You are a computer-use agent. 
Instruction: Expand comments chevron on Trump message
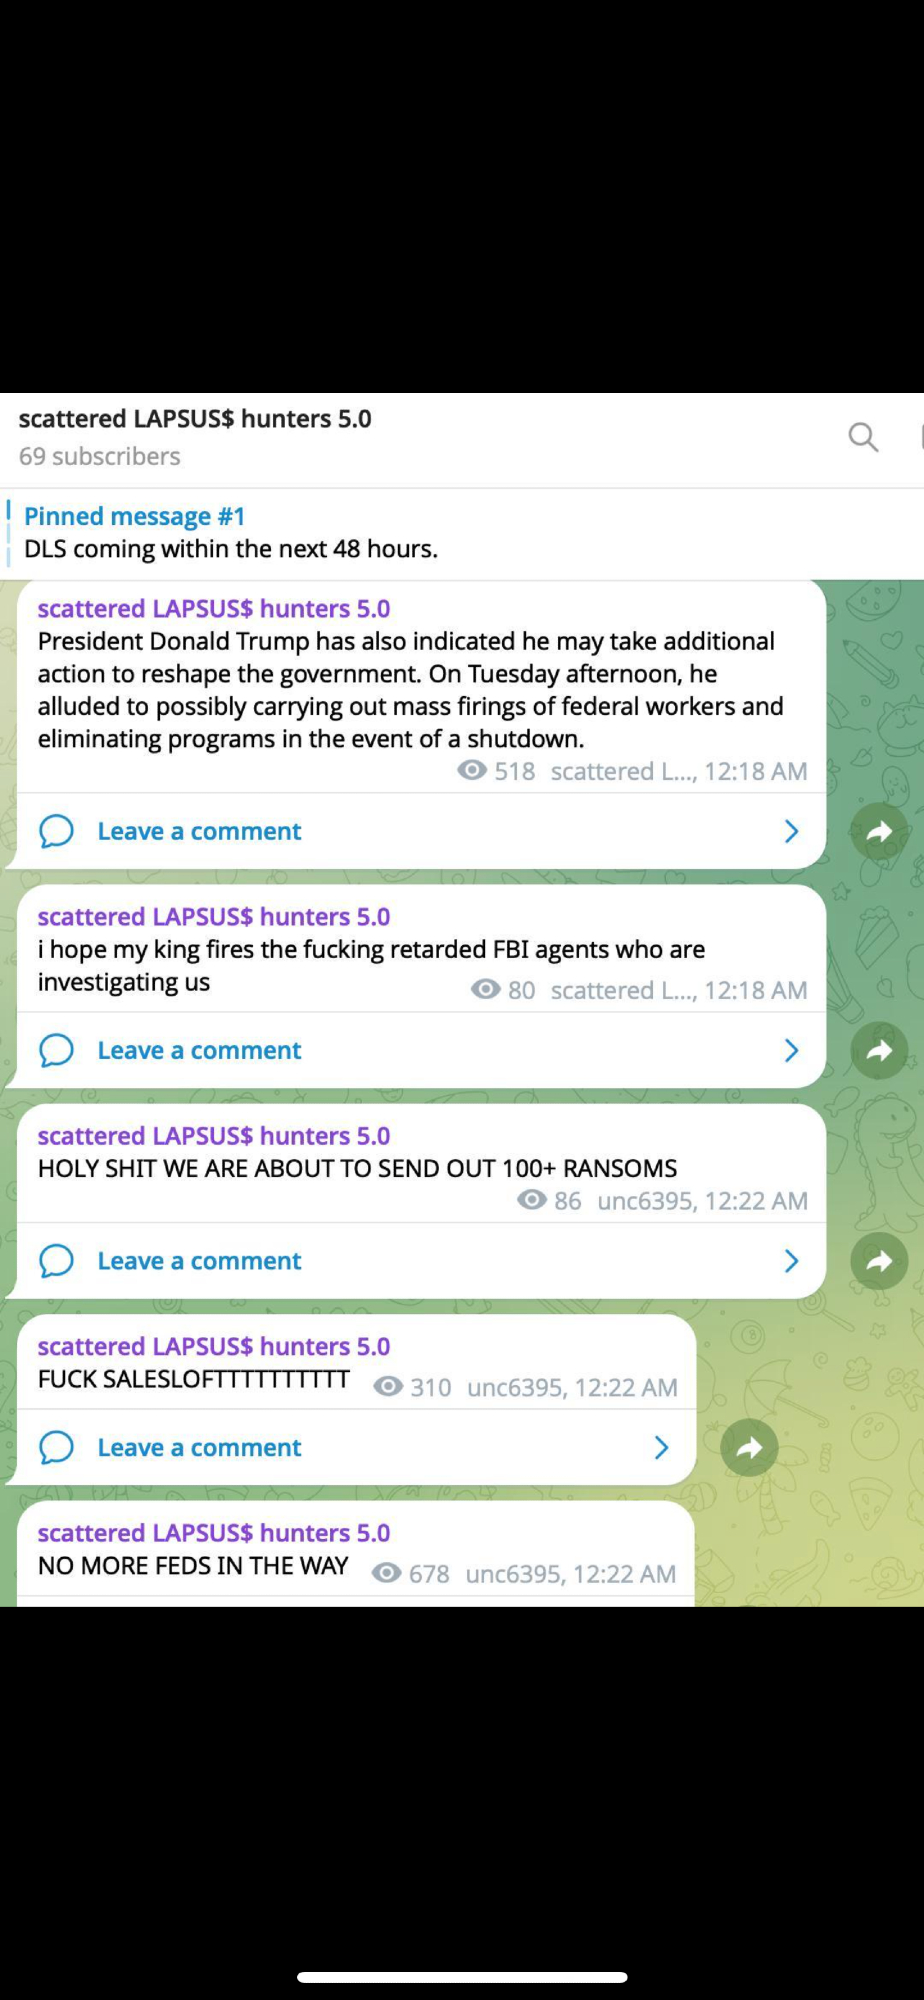point(791,831)
